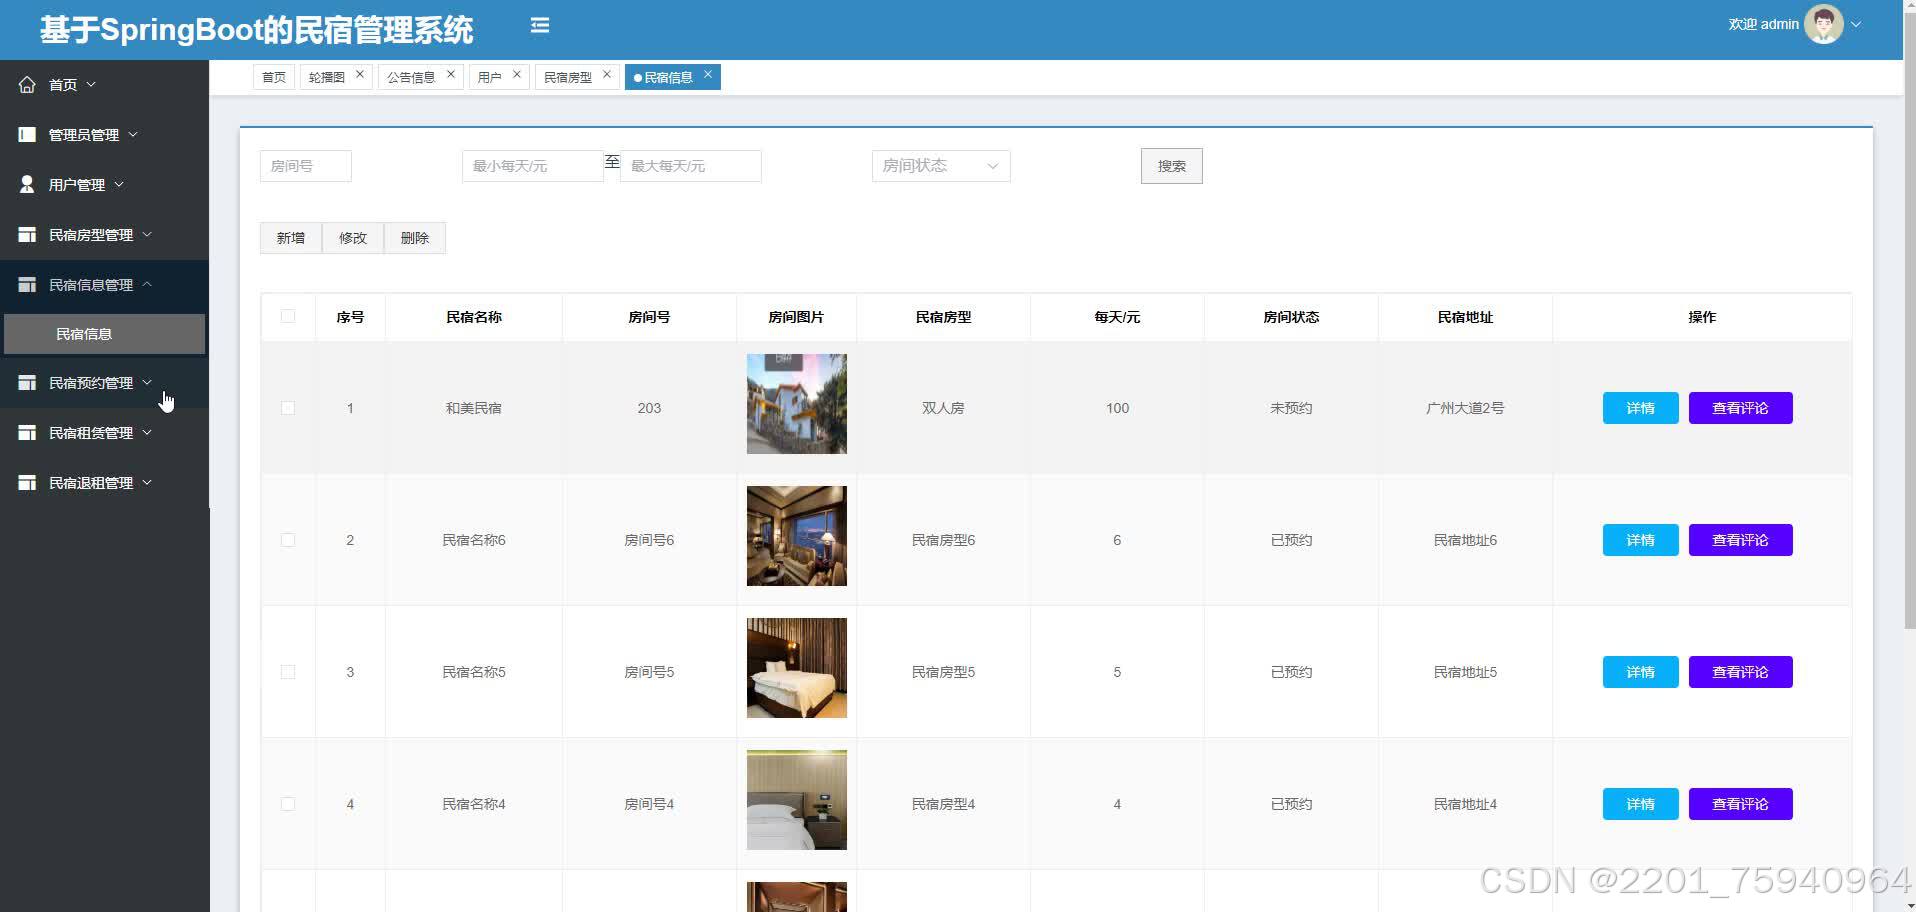Close the active 民宿信息 tab
1916x912 pixels.
point(708,74)
